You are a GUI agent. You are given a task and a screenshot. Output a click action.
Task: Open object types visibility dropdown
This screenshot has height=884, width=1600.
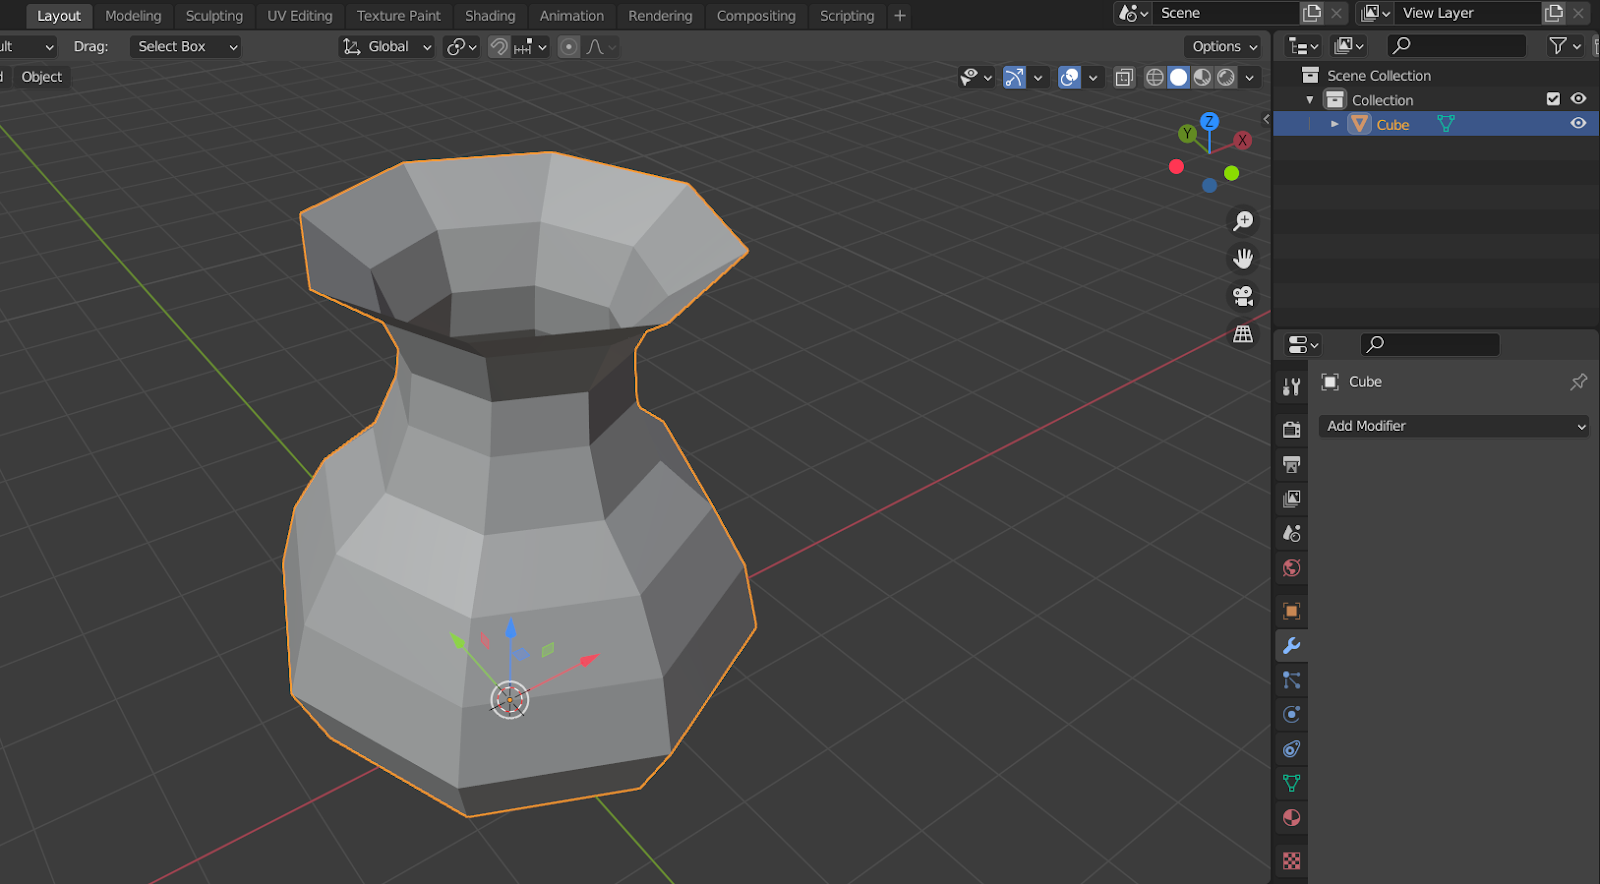click(976, 77)
